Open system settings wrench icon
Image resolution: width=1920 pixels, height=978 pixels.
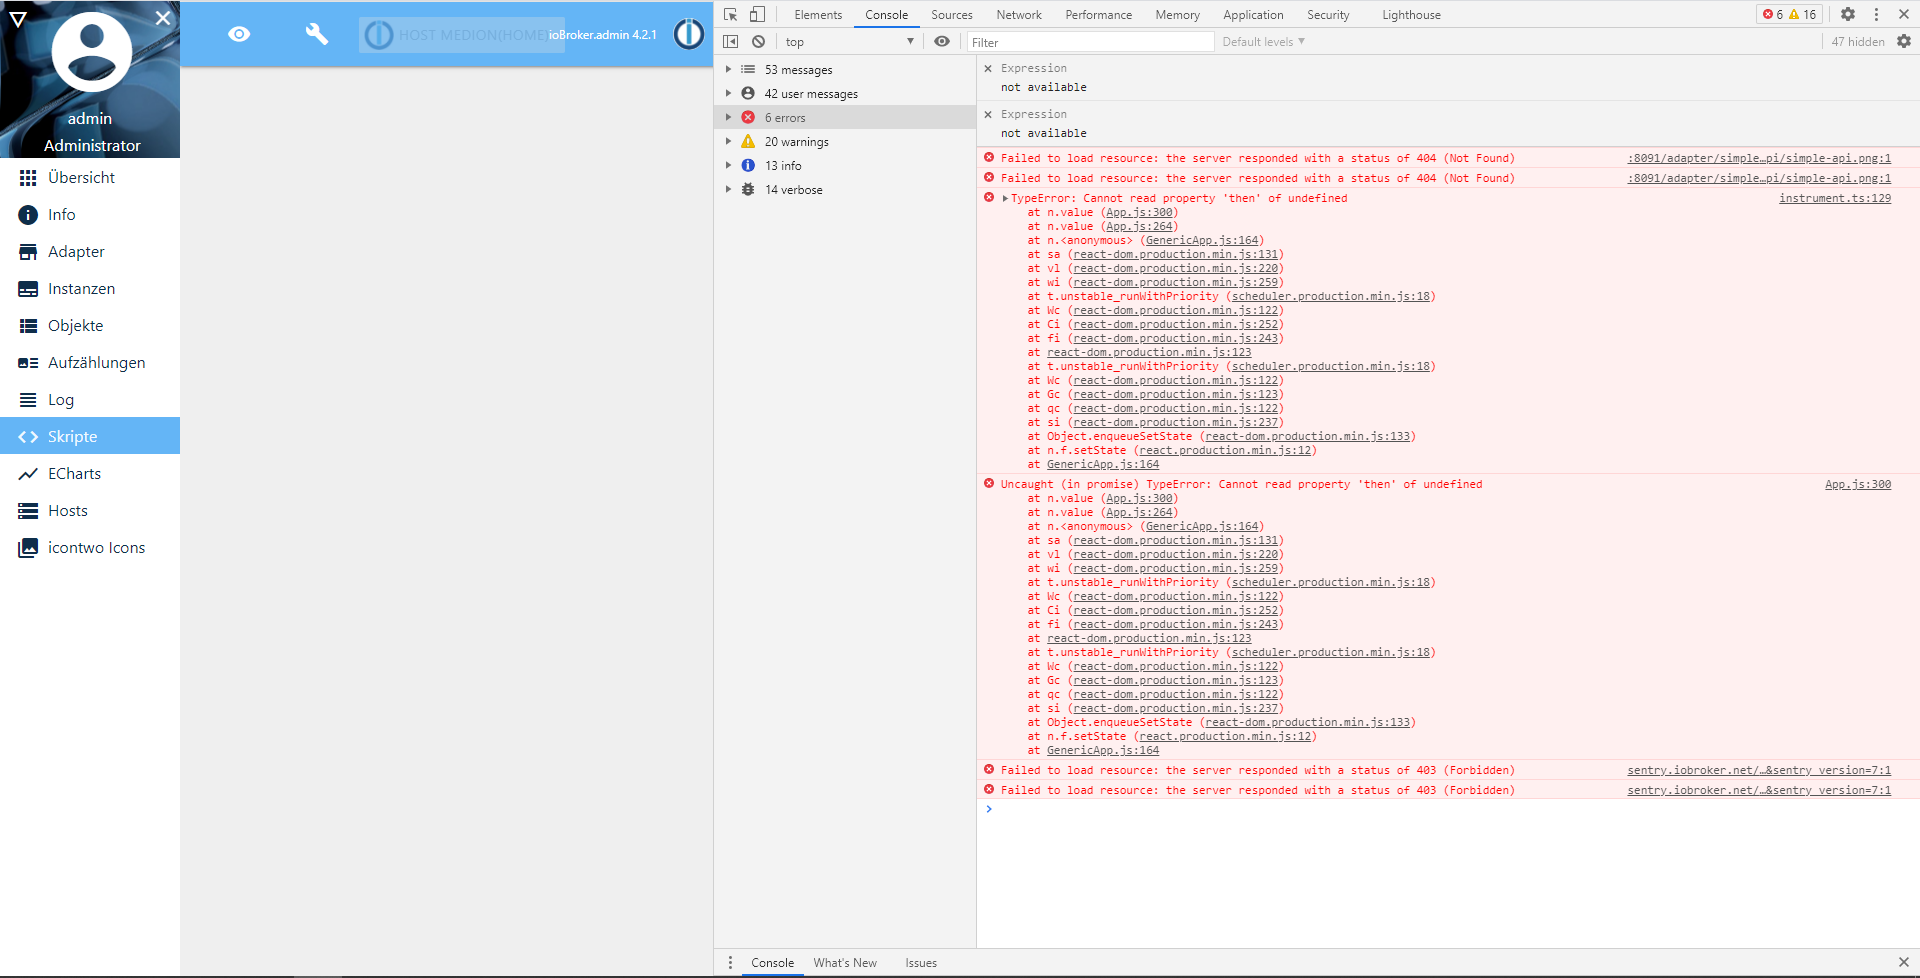[x=317, y=34]
